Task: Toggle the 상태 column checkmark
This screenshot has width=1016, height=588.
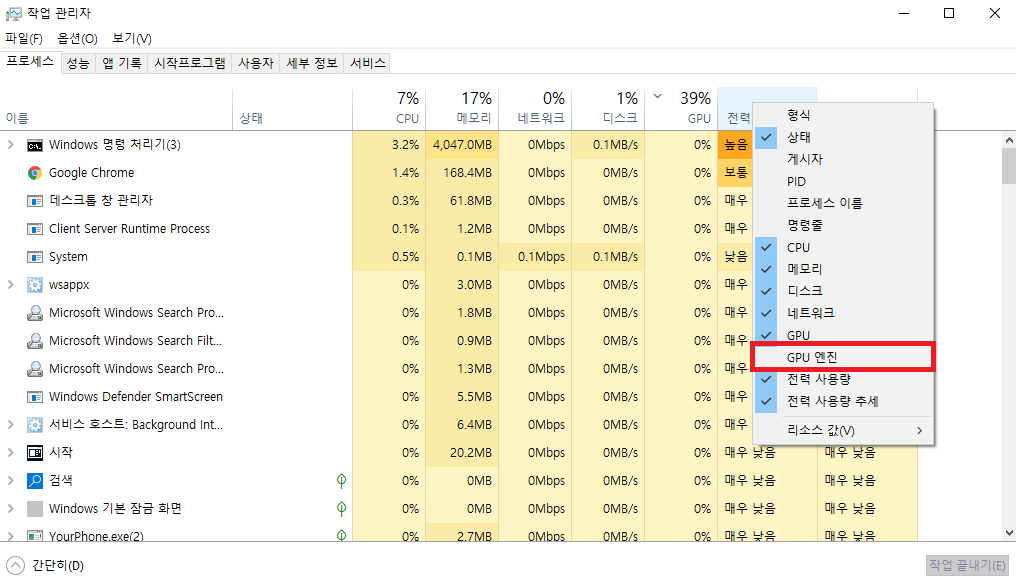Action: click(766, 137)
